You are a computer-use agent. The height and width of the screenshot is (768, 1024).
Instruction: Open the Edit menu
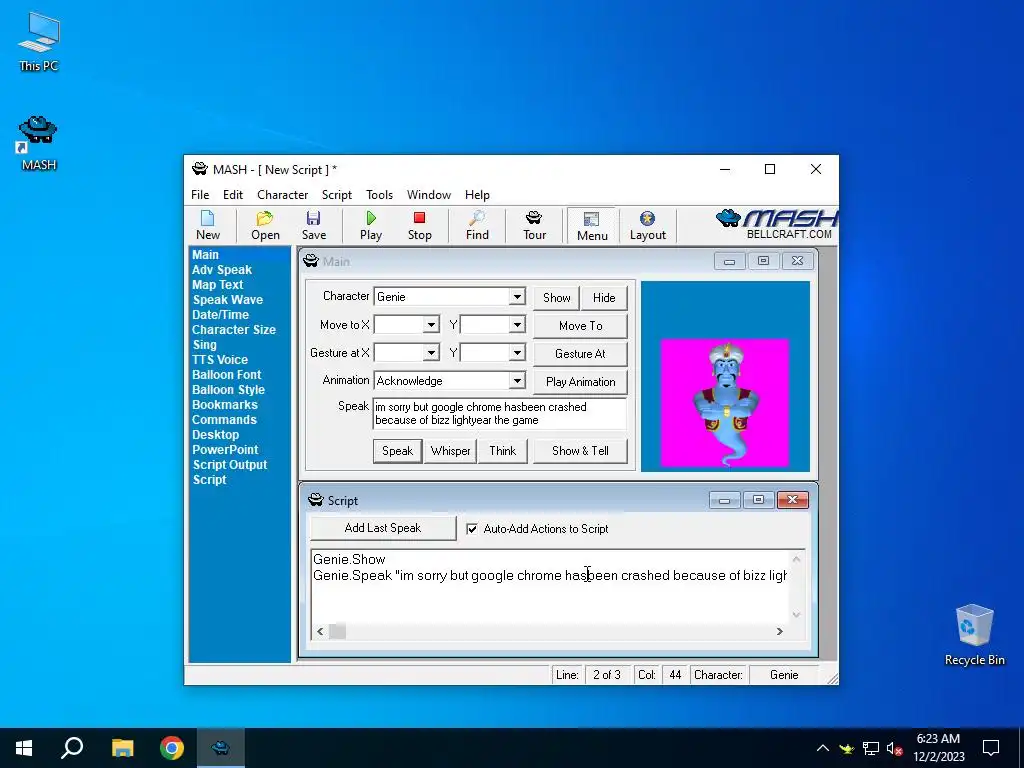pos(232,195)
